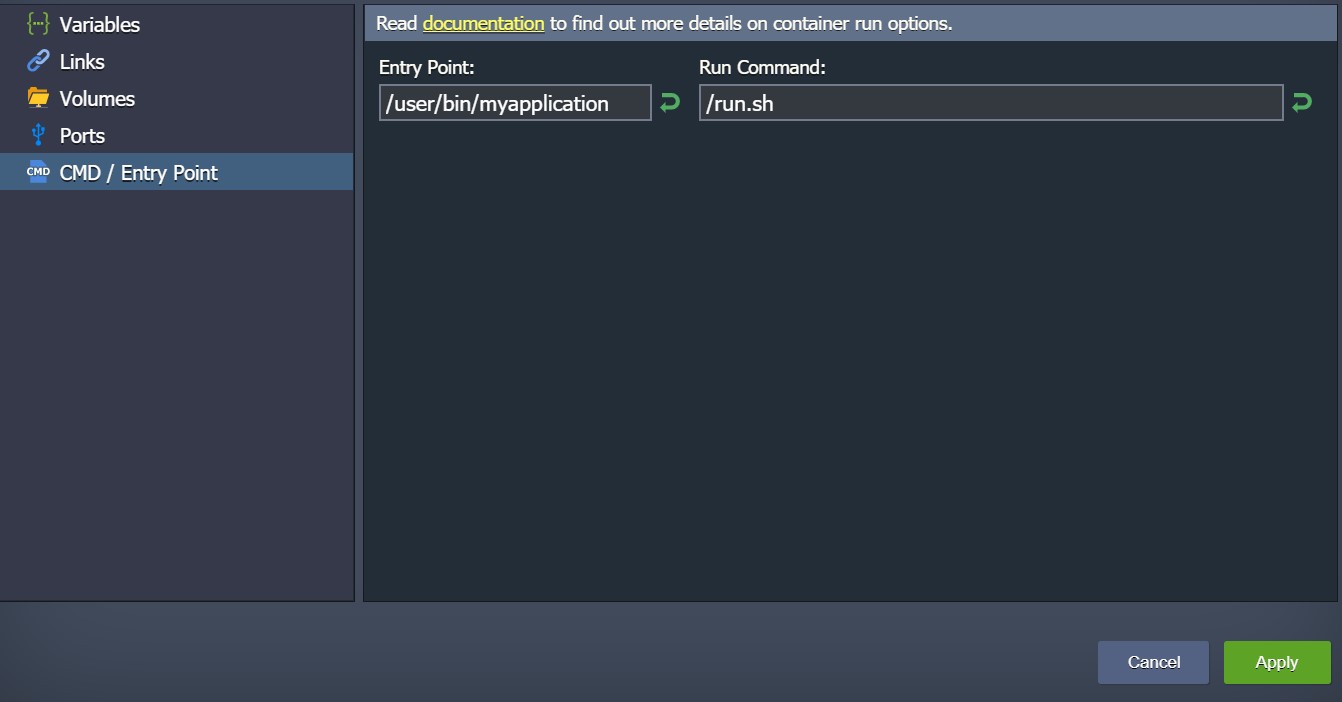The height and width of the screenshot is (702, 1342).
Task: Go to the Ports section
Action: click(176, 135)
